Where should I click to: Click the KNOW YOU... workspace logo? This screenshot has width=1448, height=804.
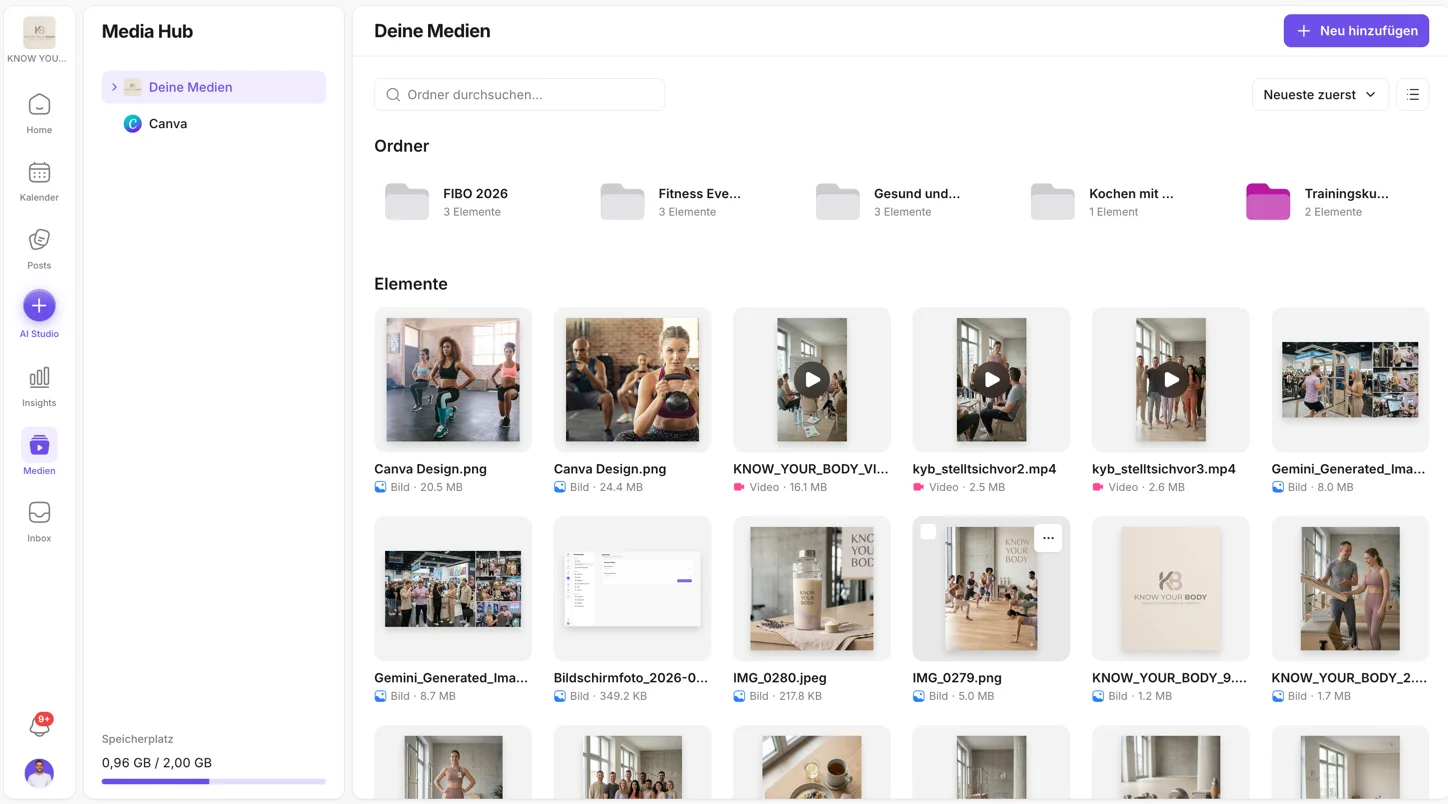39,33
